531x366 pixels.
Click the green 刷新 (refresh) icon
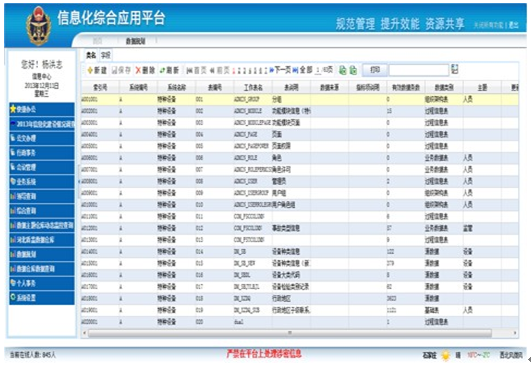[x=163, y=70]
